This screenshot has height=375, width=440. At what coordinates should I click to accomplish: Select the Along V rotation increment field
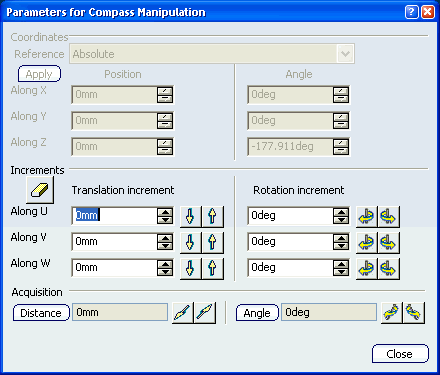pyautogui.click(x=290, y=242)
